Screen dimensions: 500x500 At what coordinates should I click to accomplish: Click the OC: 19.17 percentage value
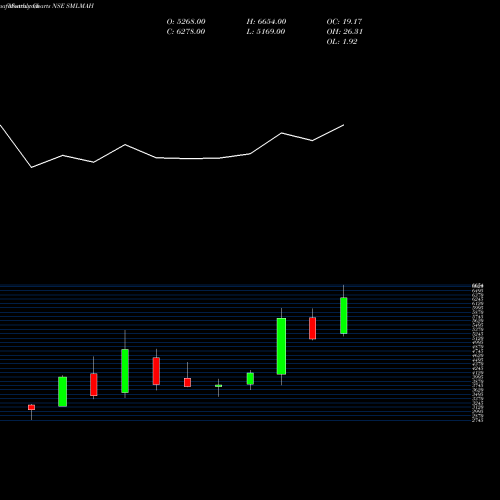tap(344, 21)
